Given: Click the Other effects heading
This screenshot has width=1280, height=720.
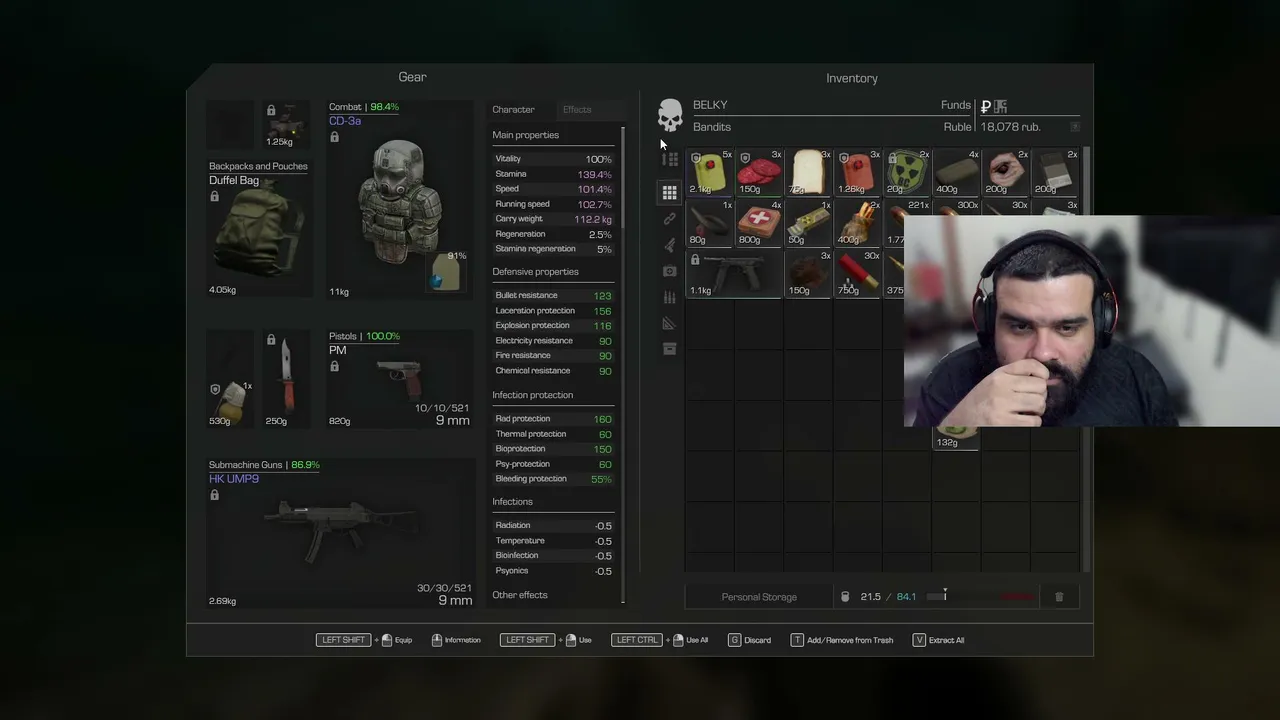Looking at the screenshot, I should coord(520,595).
